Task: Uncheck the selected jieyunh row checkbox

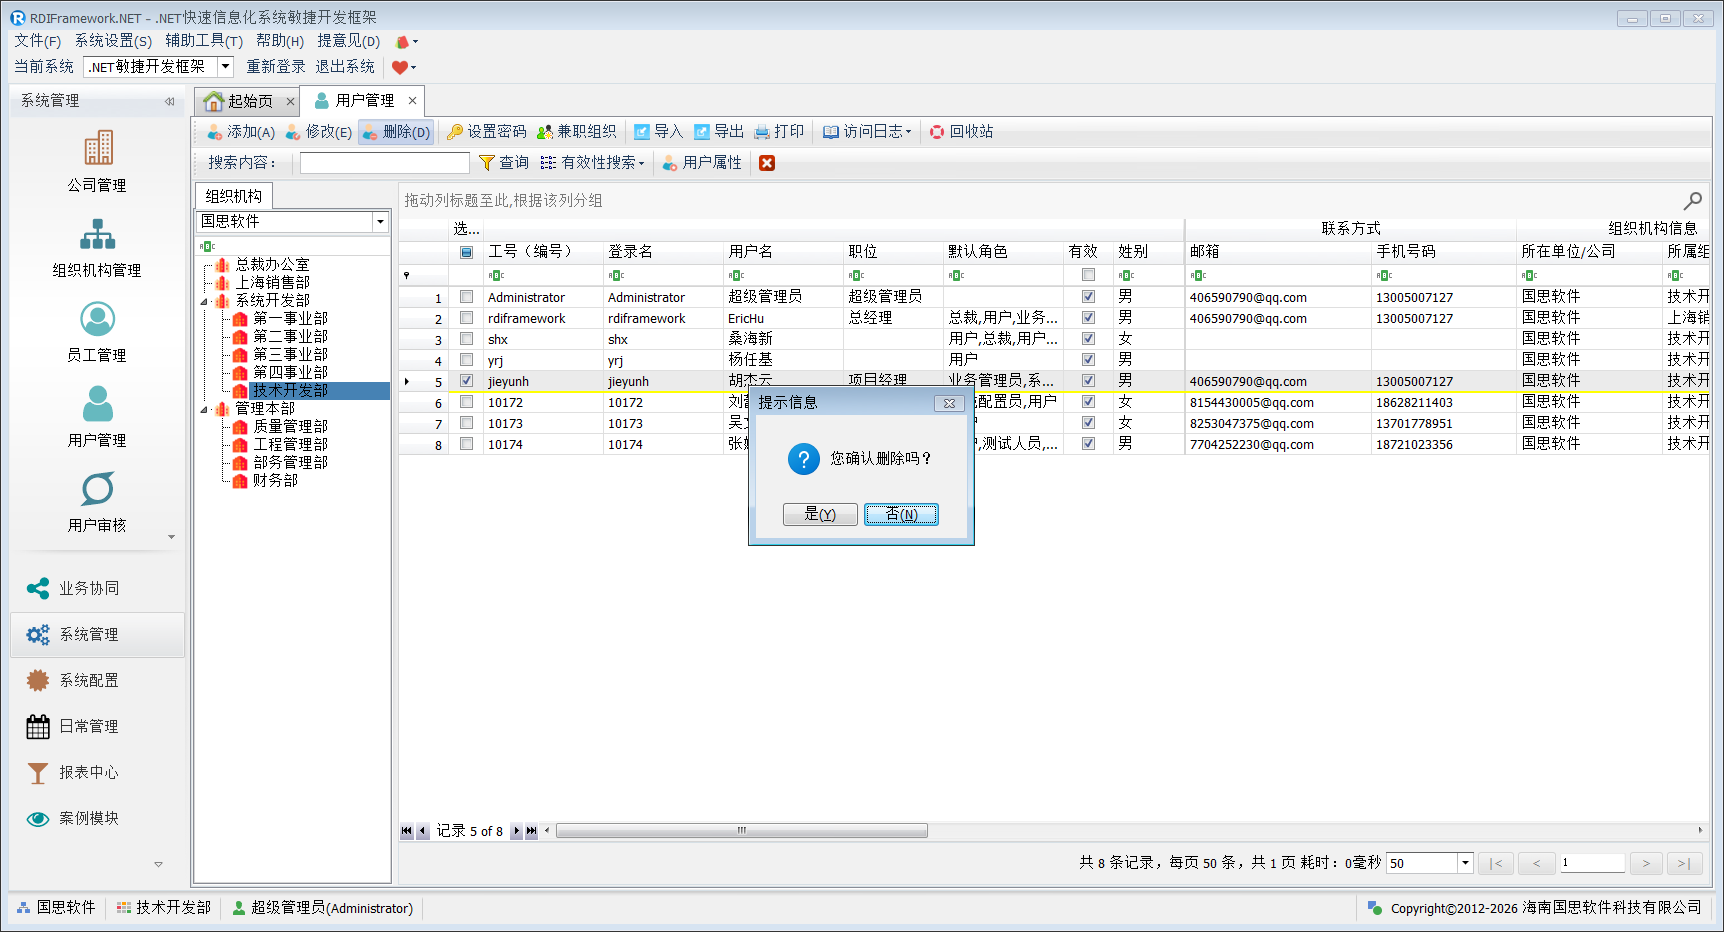Action: tap(466, 381)
